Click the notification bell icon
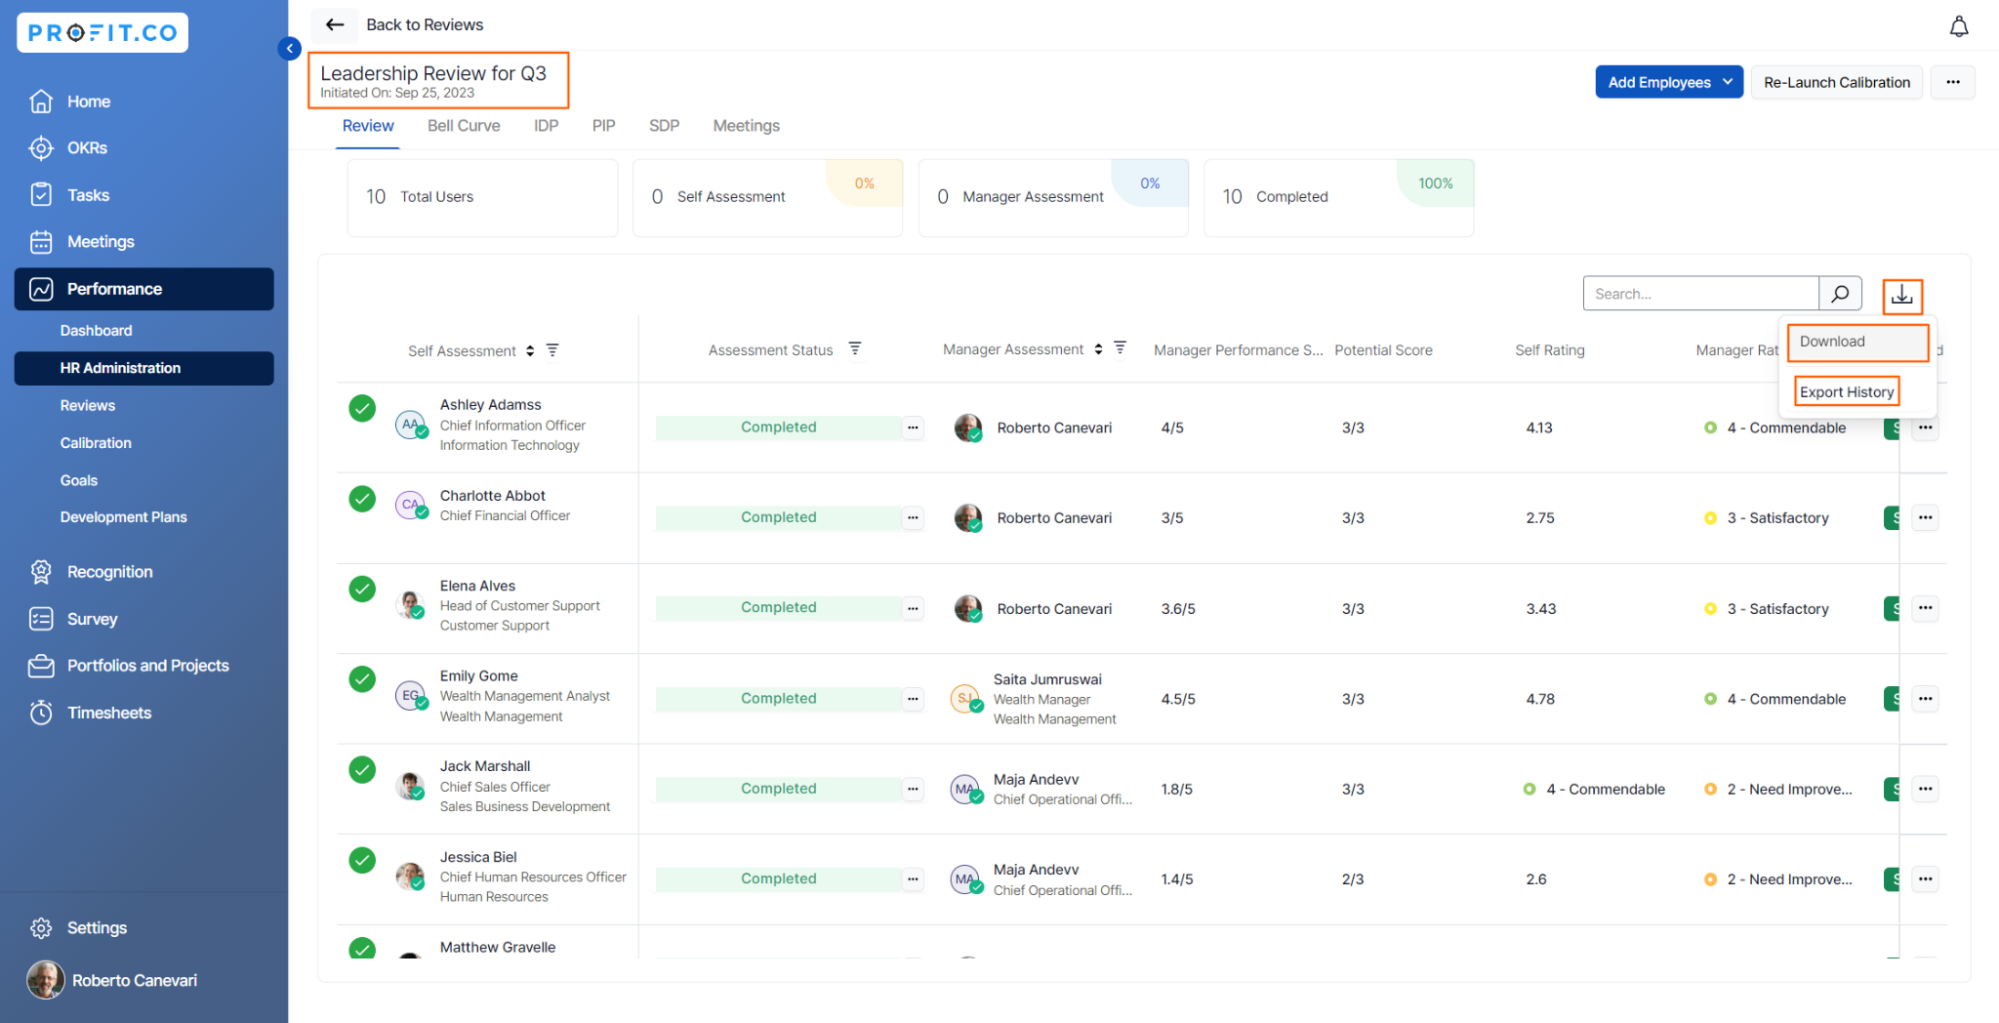The width and height of the screenshot is (1999, 1023). (x=1958, y=27)
